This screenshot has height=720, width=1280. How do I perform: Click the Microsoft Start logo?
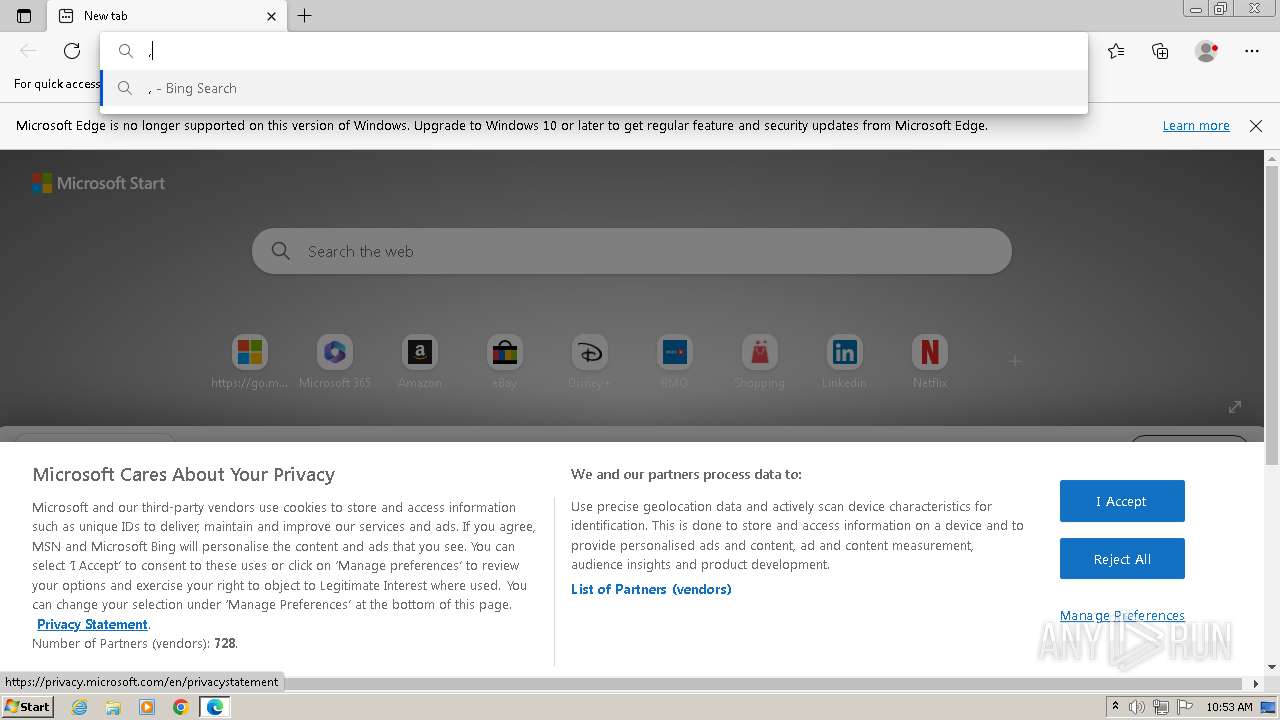pyautogui.click(x=98, y=183)
